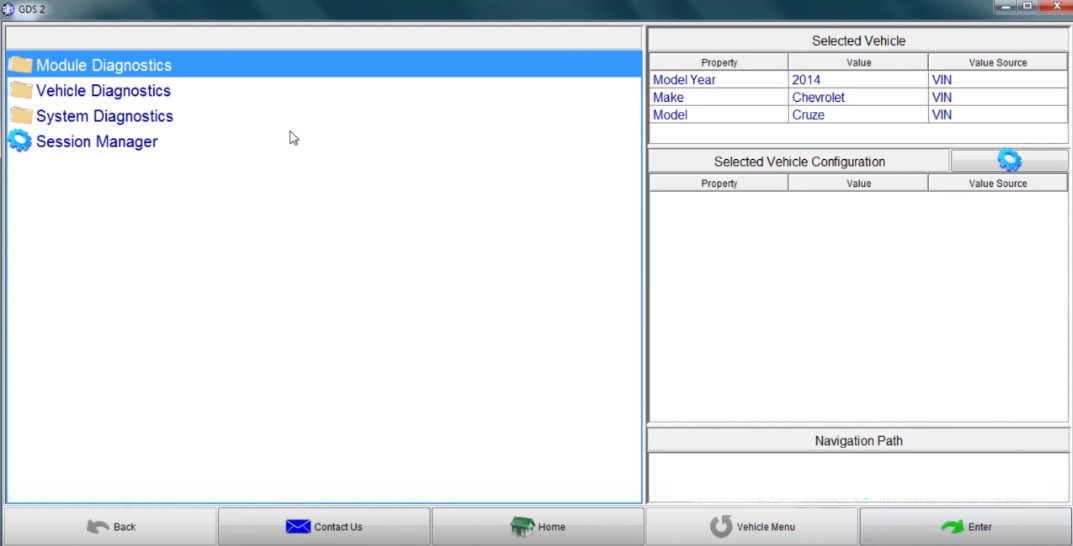Select the Cruze value cell

pyautogui.click(x=858, y=115)
